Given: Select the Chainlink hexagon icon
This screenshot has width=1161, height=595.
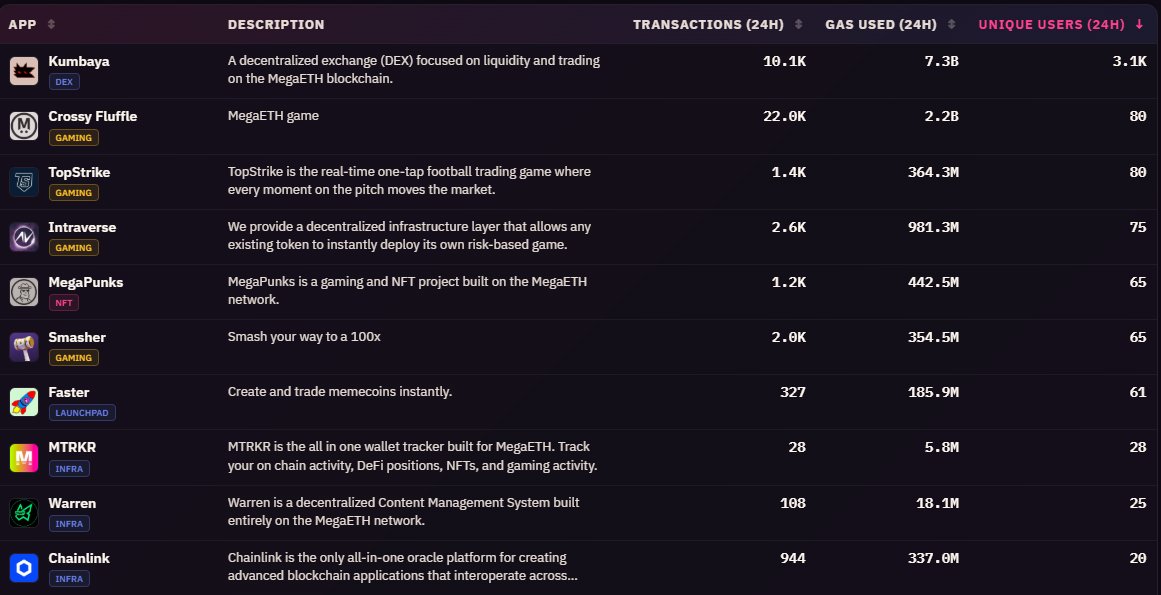Looking at the screenshot, I should tap(24, 568).
